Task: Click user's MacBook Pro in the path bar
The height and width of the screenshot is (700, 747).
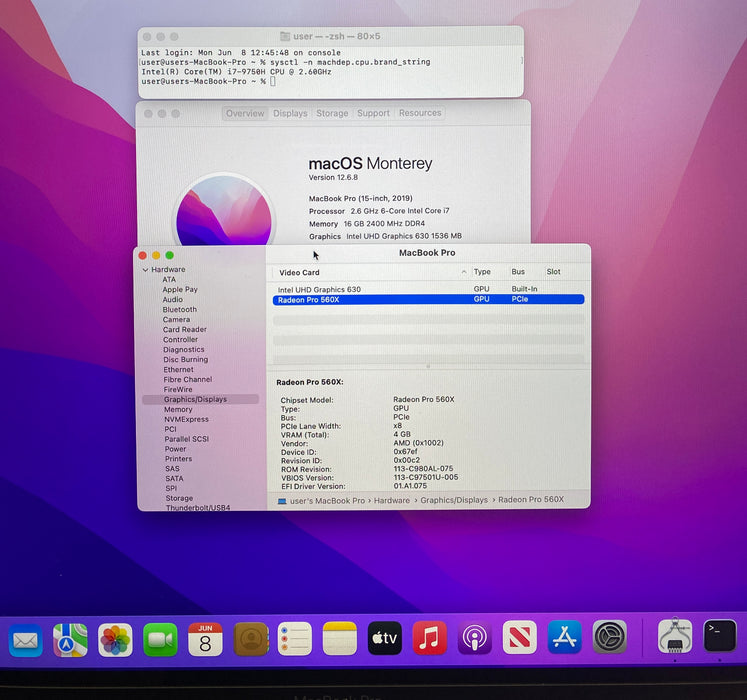Action: point(327,501)
